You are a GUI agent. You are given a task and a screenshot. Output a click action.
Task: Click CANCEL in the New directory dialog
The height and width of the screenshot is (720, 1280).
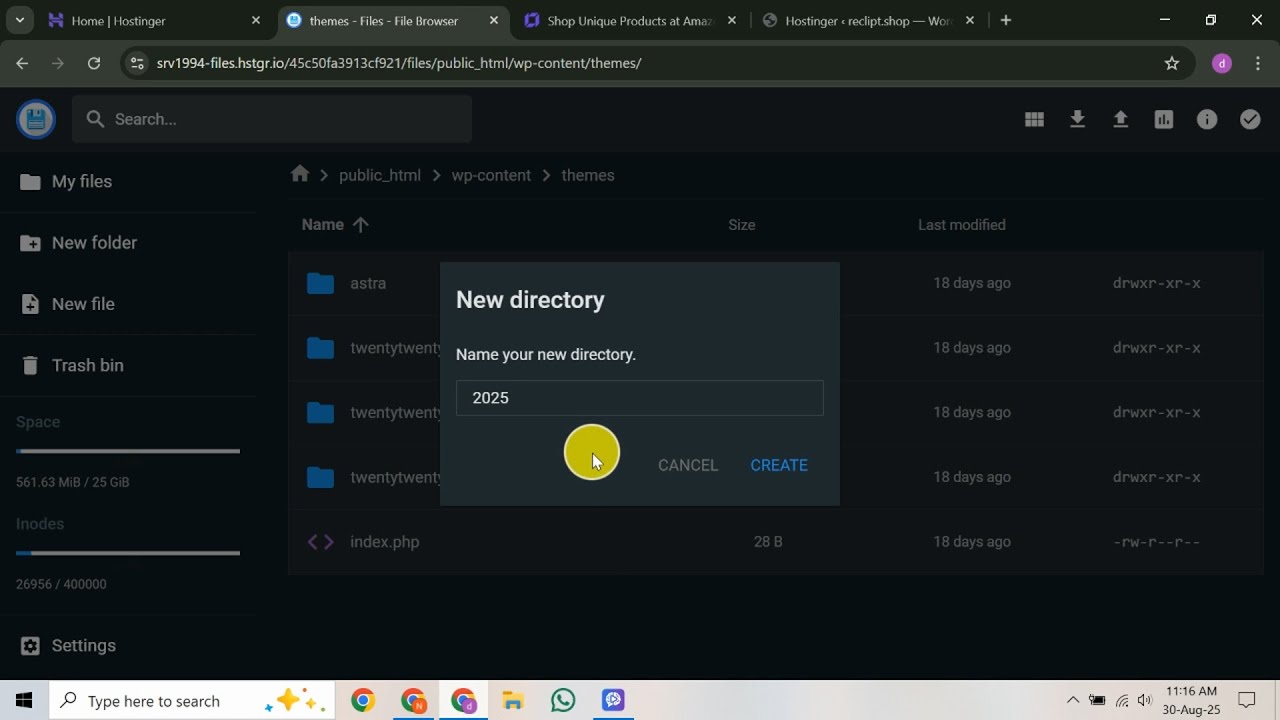(x=688, y=465)
